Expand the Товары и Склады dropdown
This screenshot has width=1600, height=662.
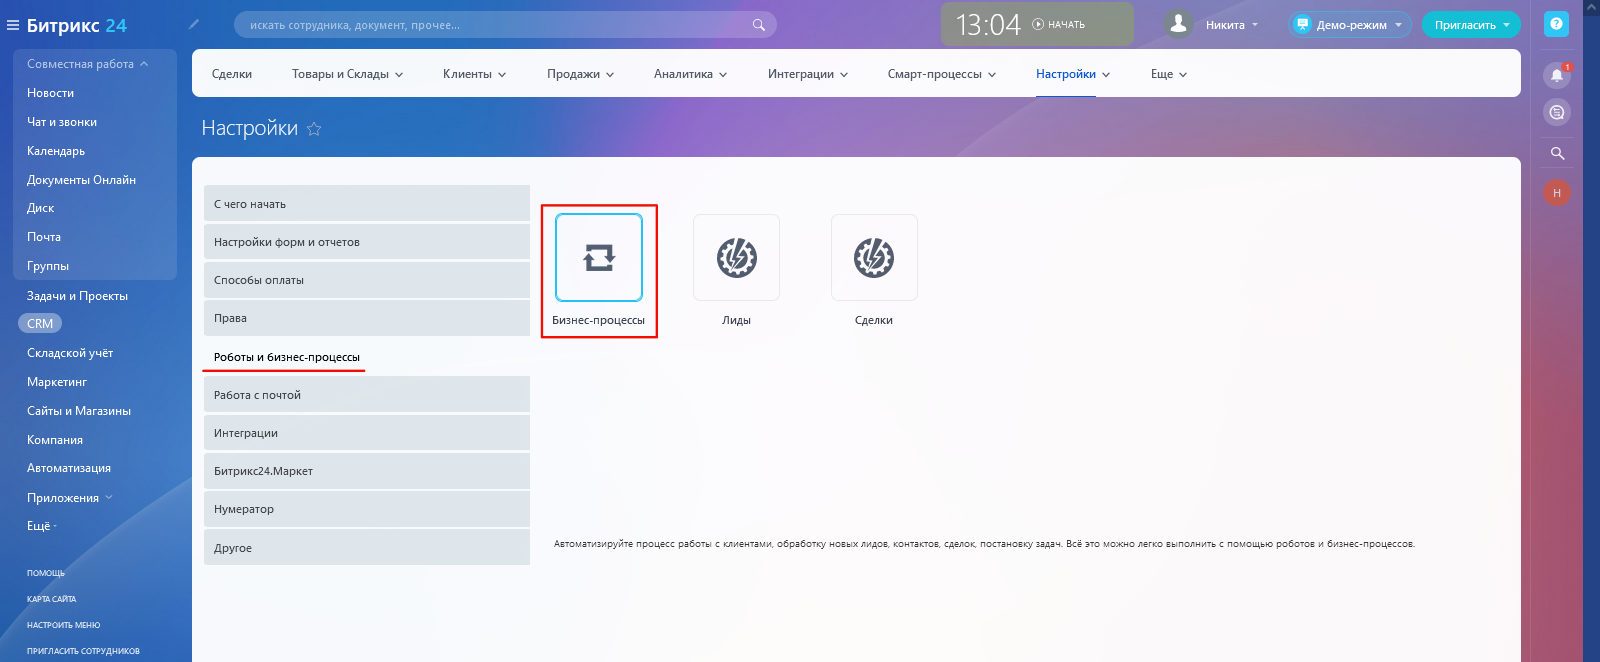pyautogui.click(x=348, y=74)
